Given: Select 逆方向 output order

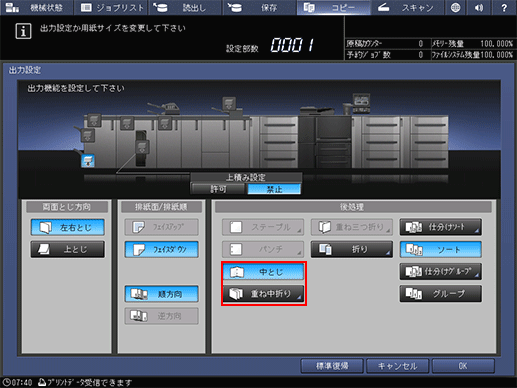Looking at the screenshot, I should (161, 316).
